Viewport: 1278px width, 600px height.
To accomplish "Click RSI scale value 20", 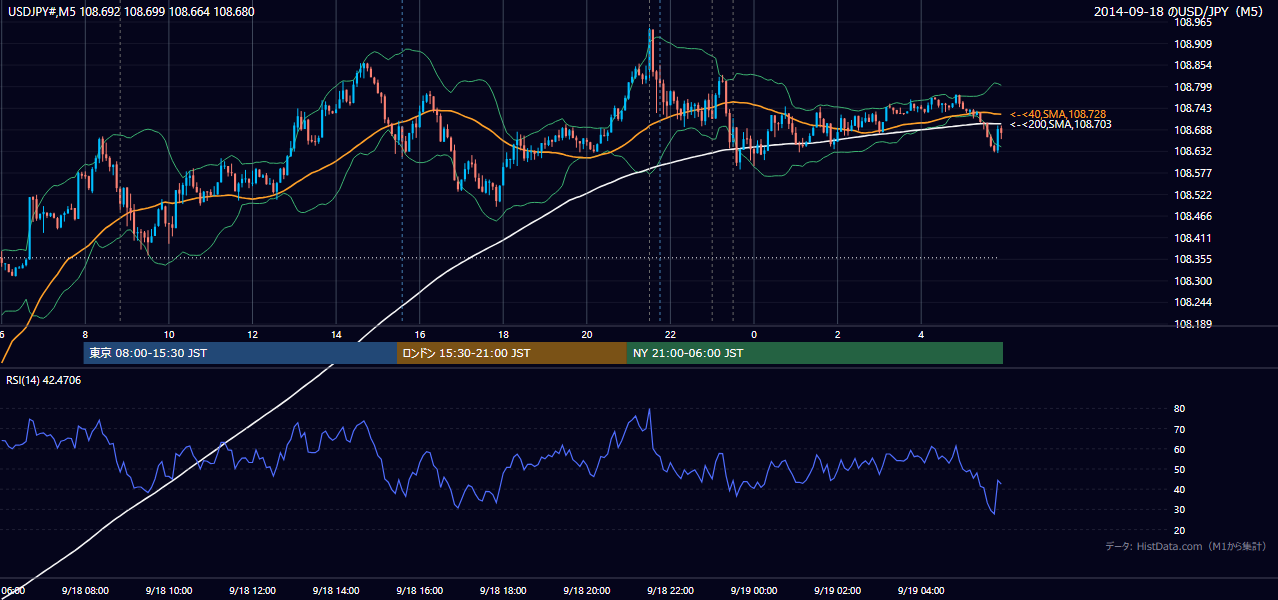I will 1180,530.
